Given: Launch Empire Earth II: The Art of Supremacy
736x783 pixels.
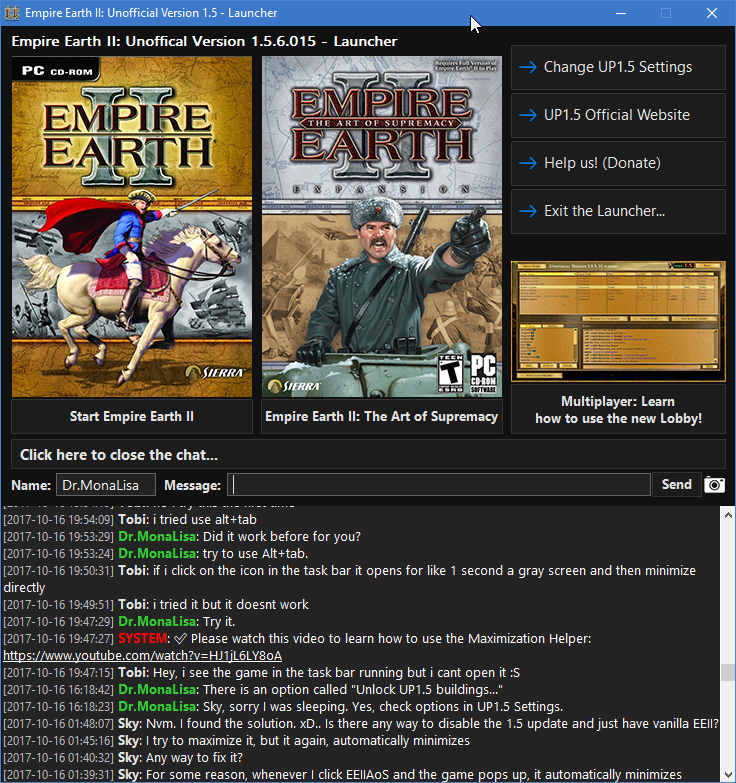Looking at the screenshot, I should pos(381,416).
